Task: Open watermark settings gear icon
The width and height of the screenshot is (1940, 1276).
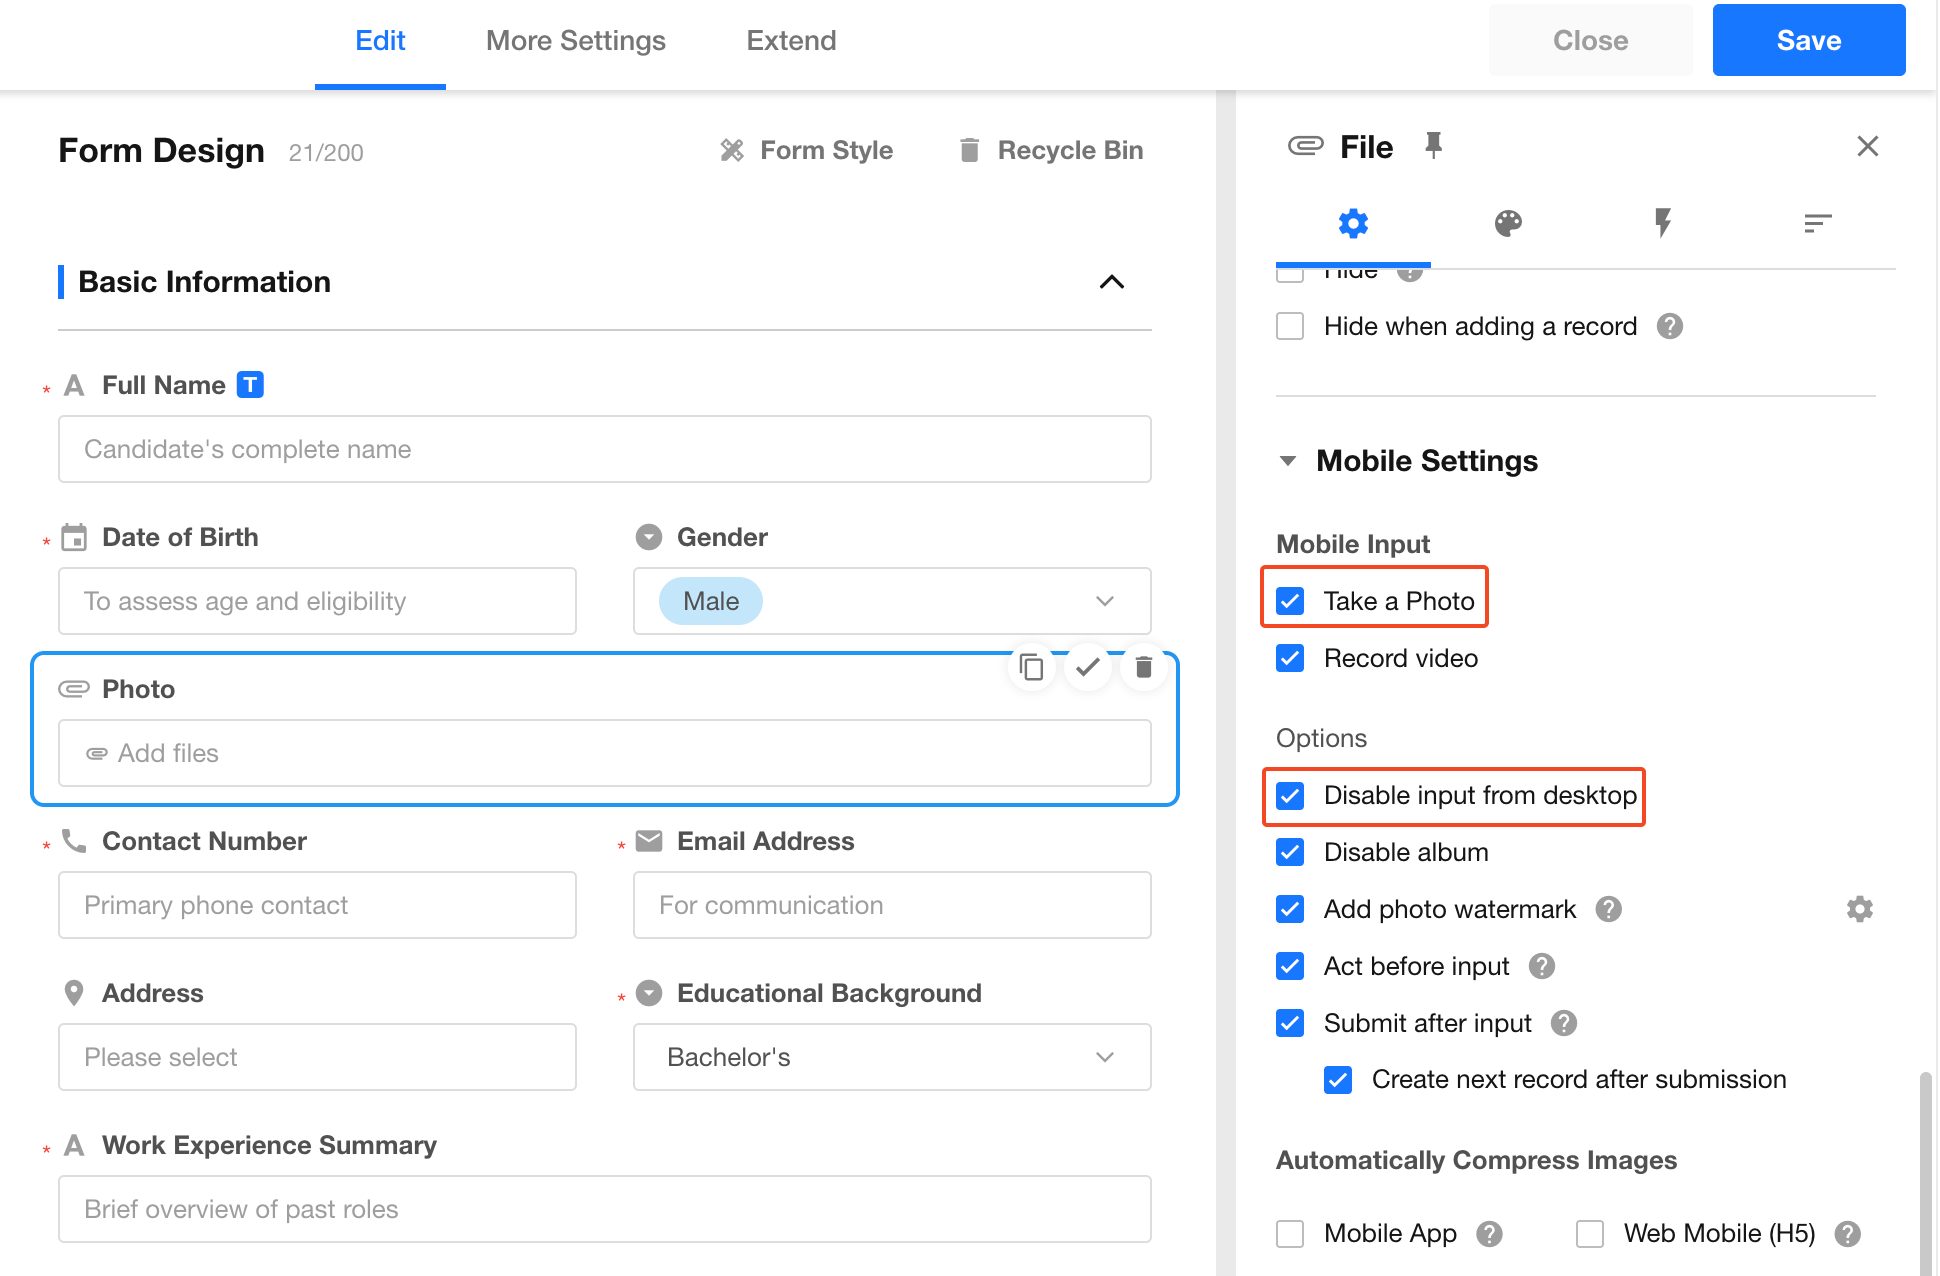Action: pyautogui.click(x=1859, y=909)
